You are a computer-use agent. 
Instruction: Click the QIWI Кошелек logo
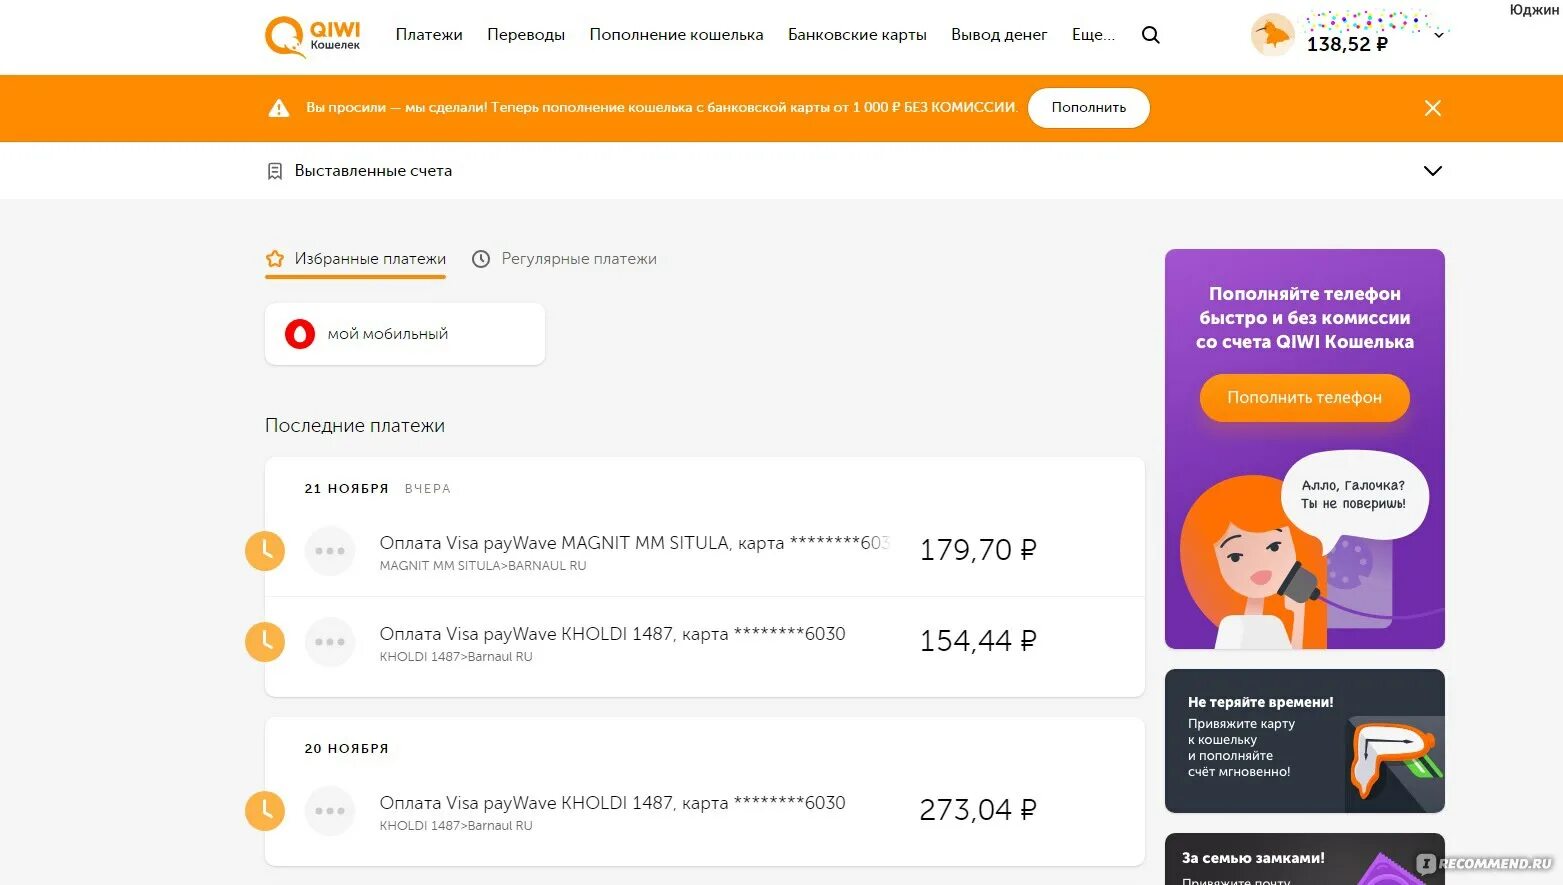coord(312,37)
